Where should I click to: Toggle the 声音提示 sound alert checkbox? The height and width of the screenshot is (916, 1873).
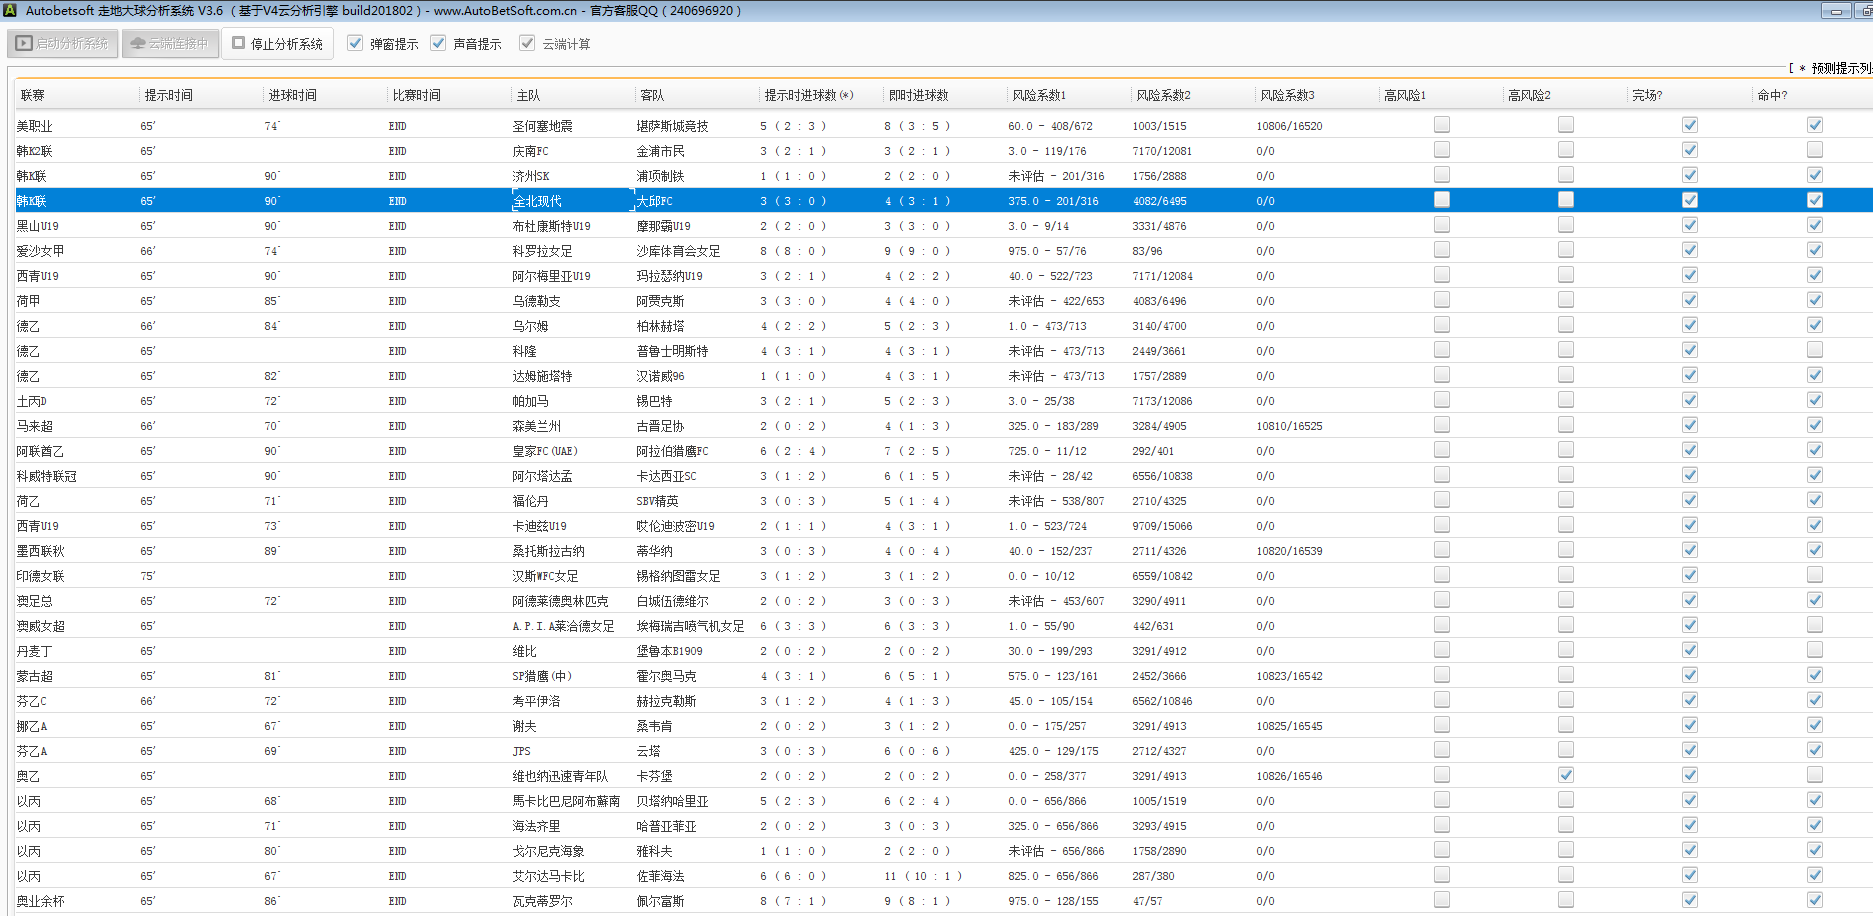pyautogui.click(x=438, y=44)
